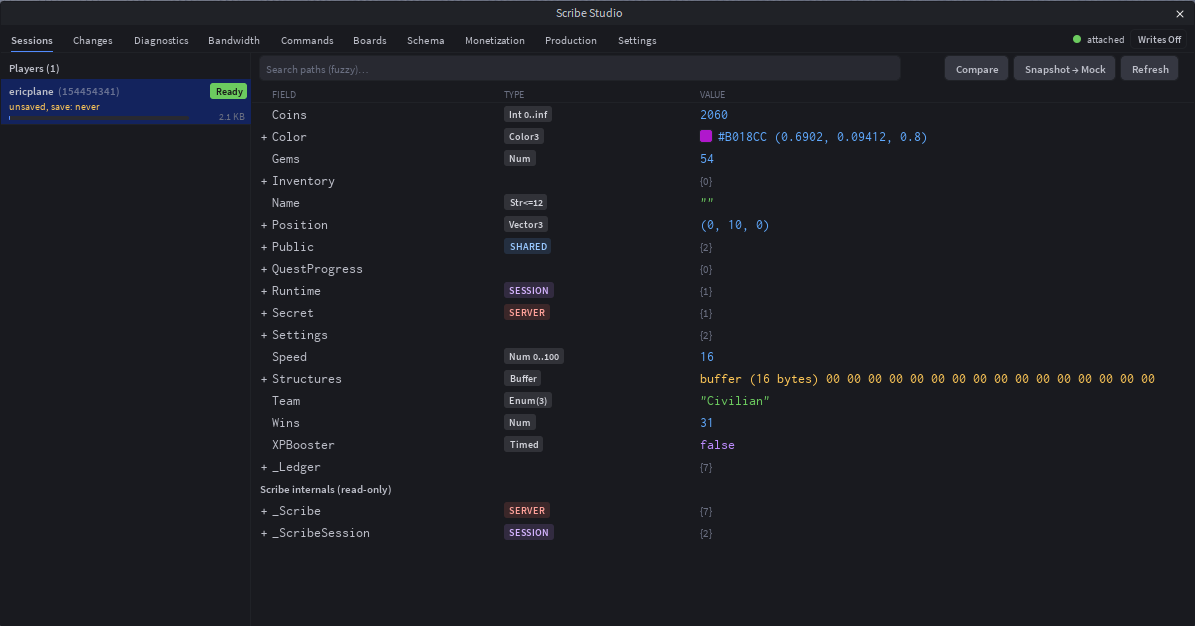Click the SESSION badge on Runtime
Image resolution: width=1195 pixels, height=626 pixels.
(528, 291)
